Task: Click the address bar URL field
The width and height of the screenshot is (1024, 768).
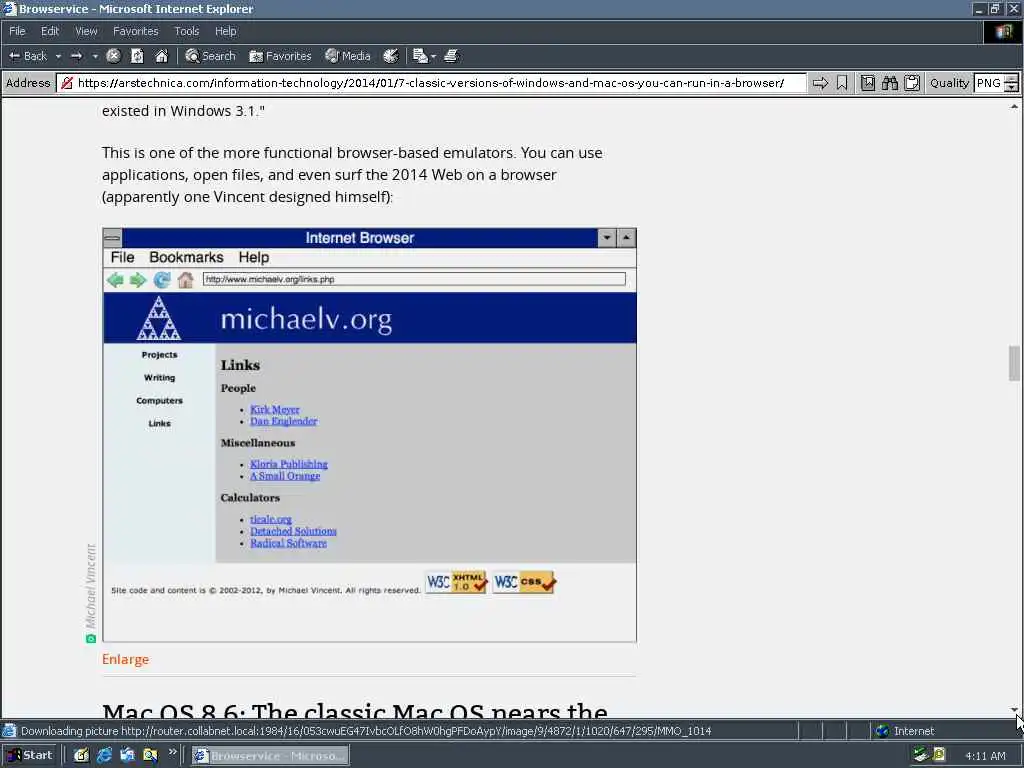Action: [x=431, y=83]
